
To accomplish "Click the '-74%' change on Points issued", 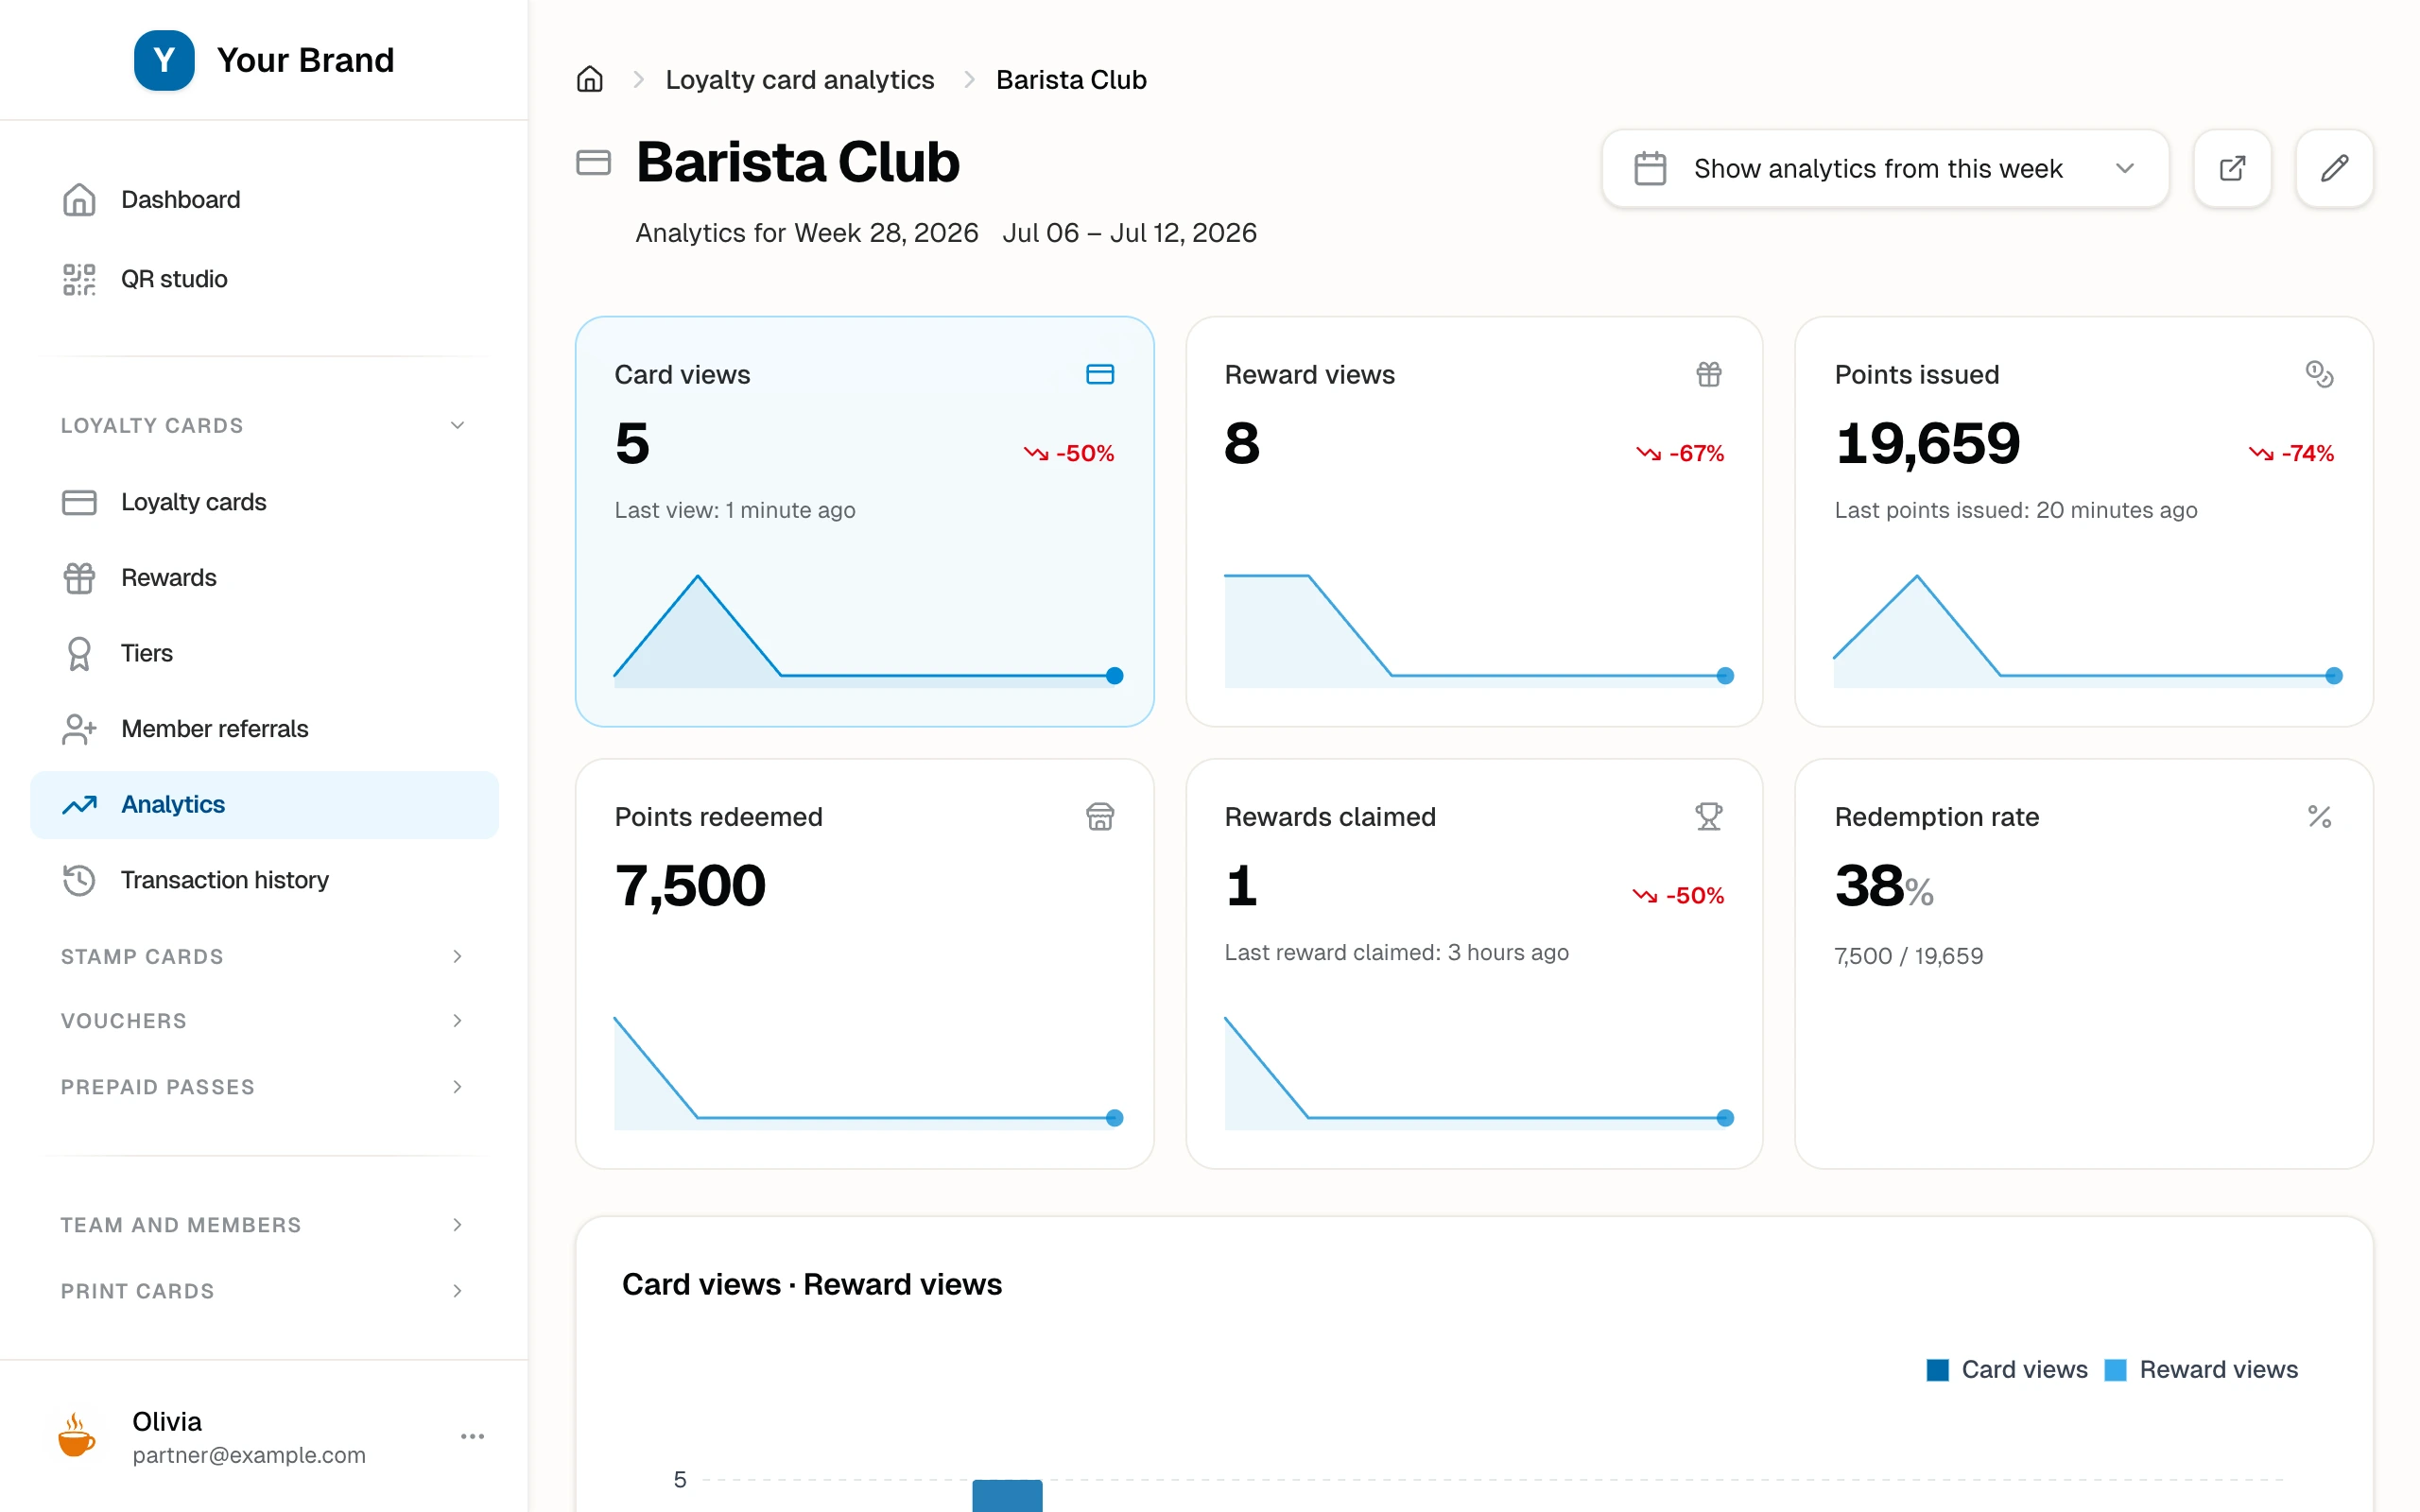I will [x=2291, y=453].
